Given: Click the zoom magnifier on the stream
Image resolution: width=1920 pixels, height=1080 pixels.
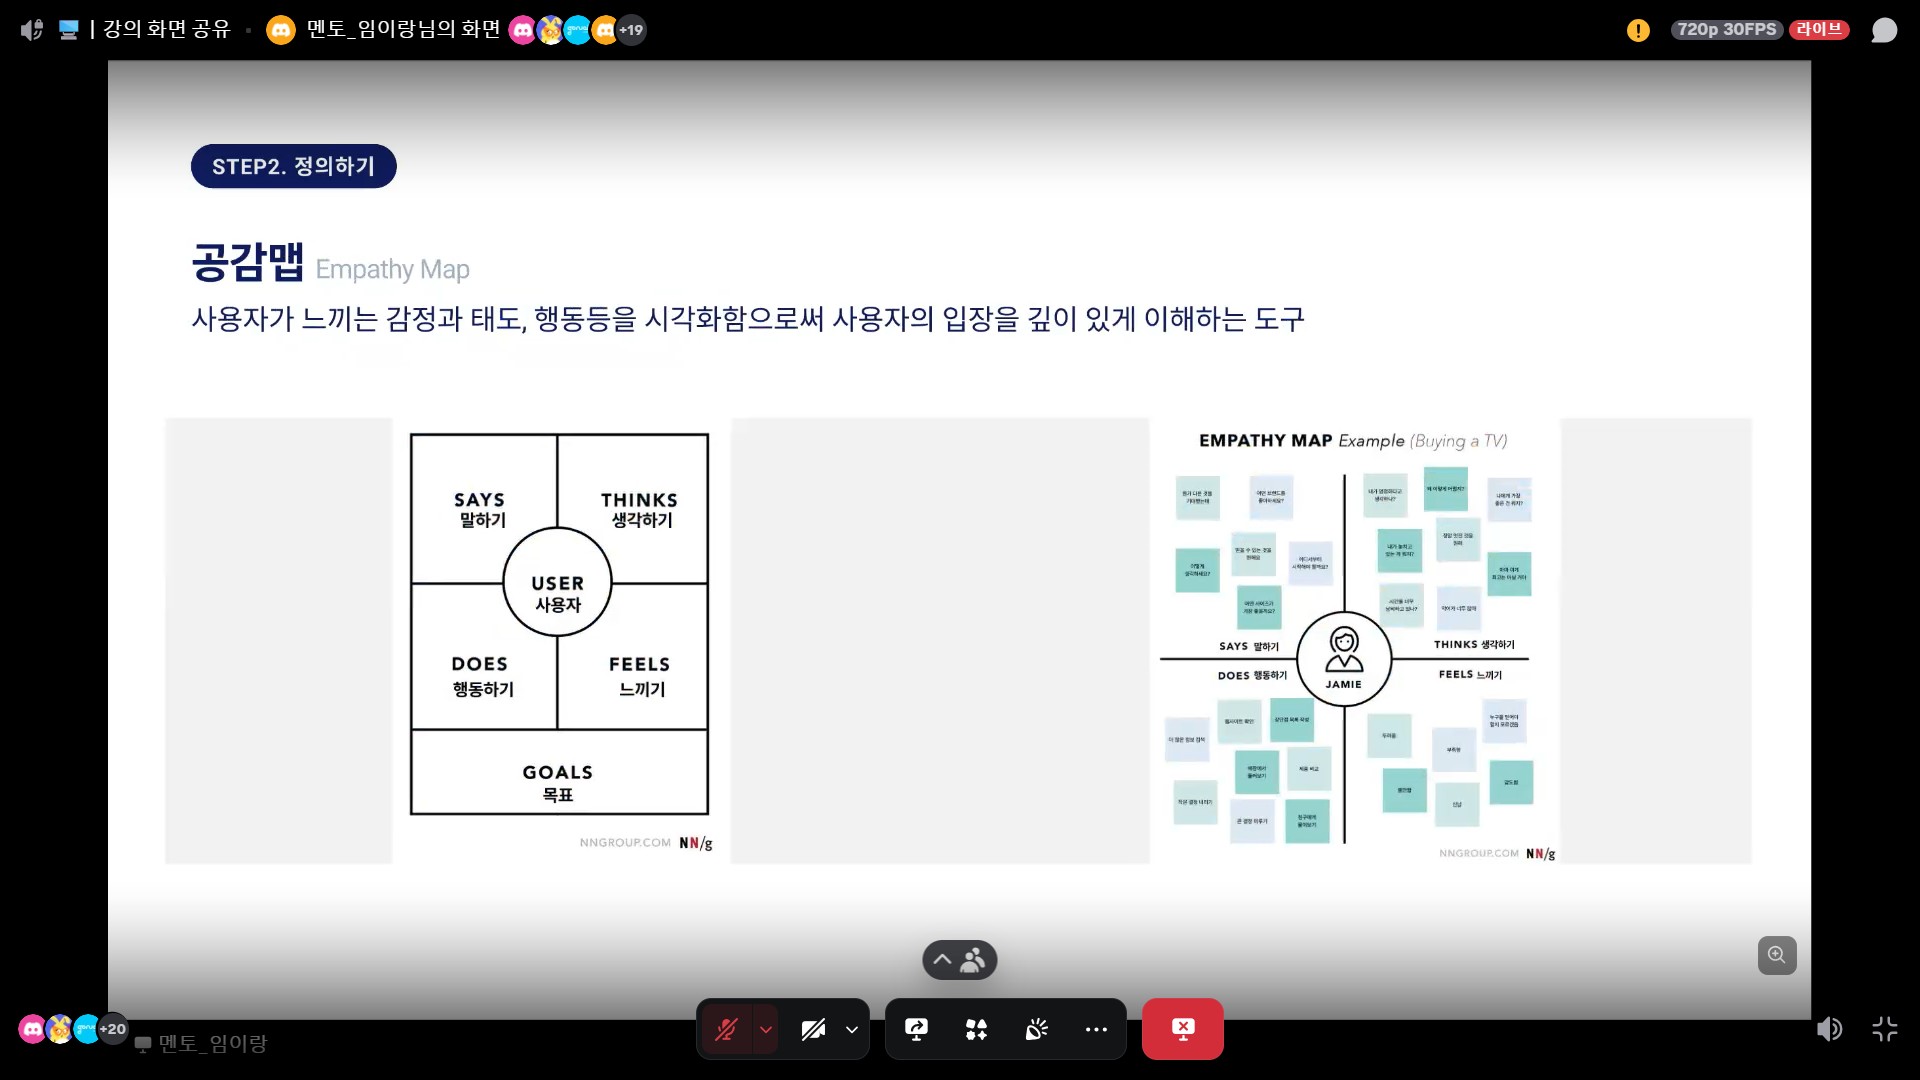Looking at the screenshot, I should point(1777,955).
